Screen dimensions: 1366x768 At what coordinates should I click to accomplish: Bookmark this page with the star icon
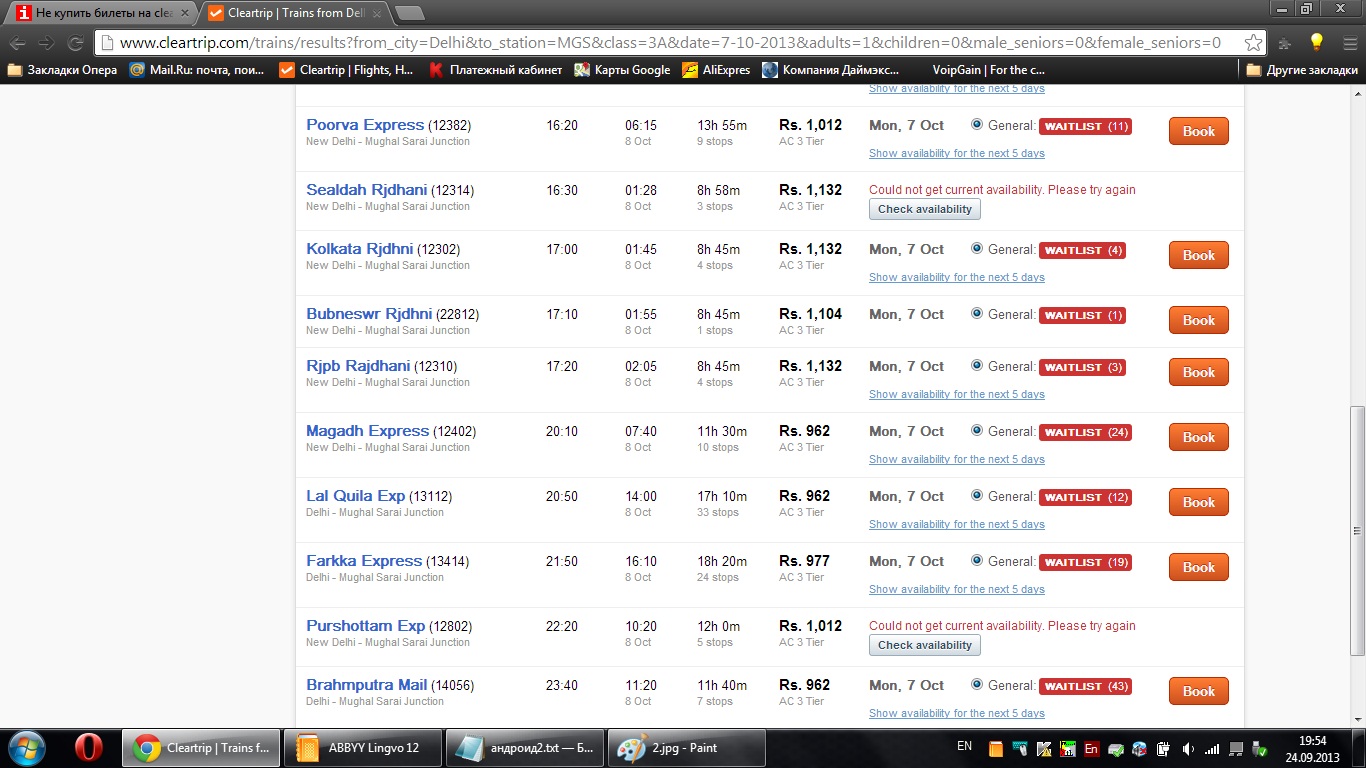click(1253, 43)
